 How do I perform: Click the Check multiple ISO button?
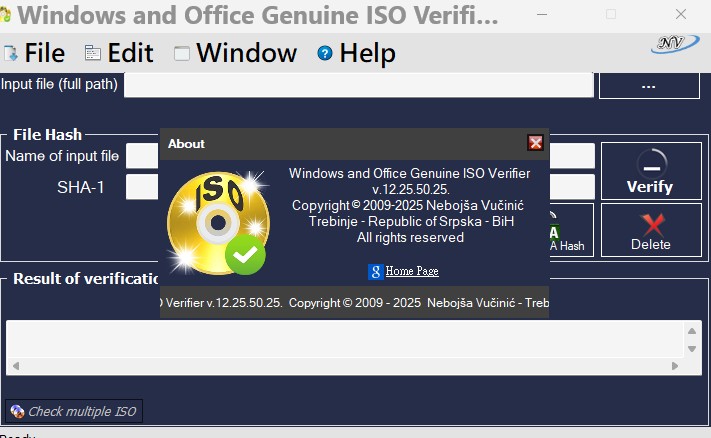[74, 411]
